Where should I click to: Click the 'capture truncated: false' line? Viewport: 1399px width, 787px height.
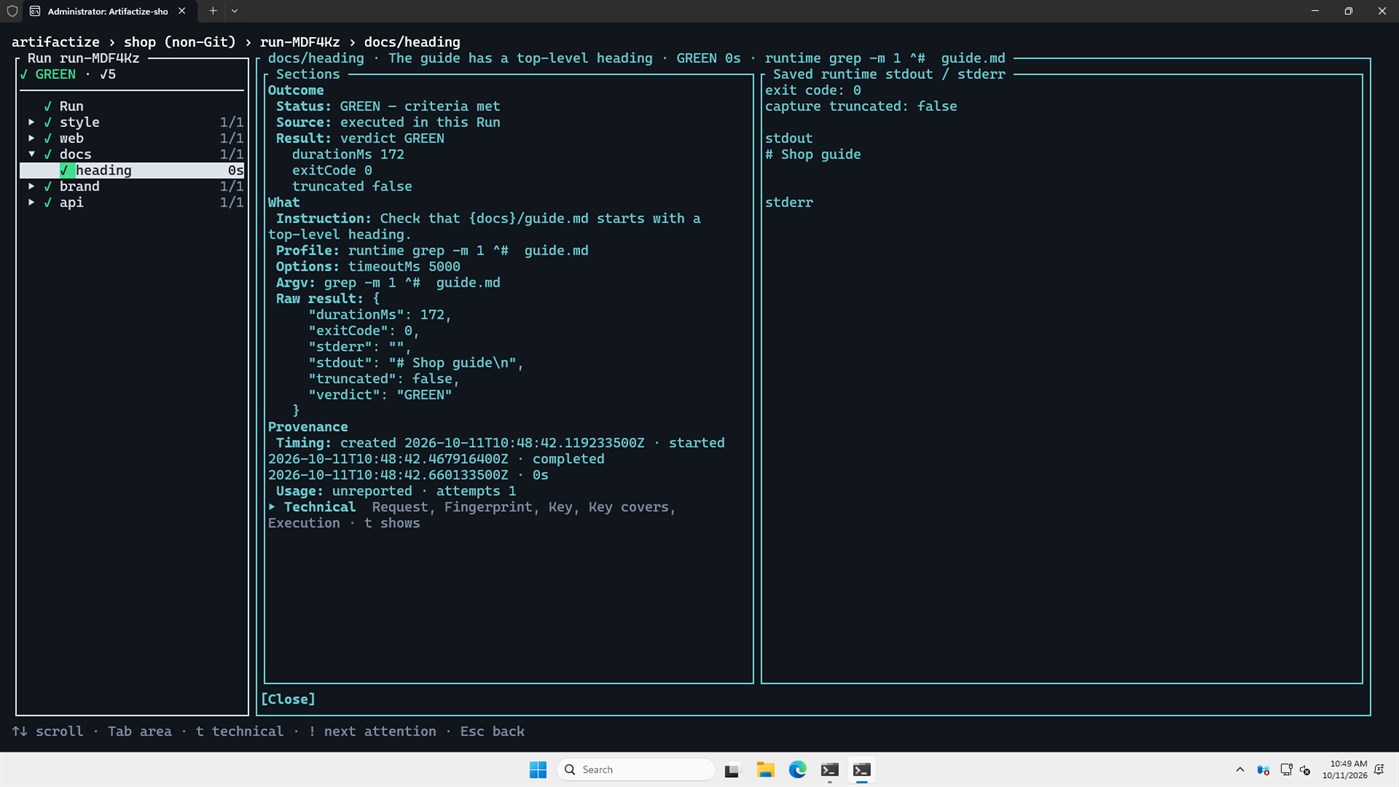pos(861,106)
